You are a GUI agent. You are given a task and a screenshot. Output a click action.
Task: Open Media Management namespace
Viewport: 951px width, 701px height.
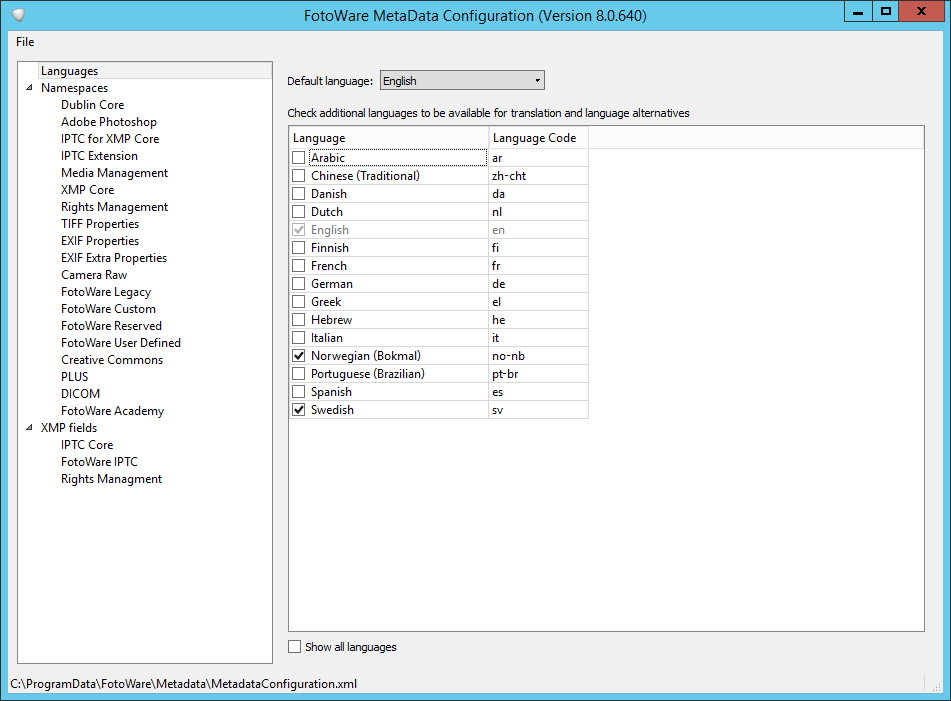(x=114, y=173)
